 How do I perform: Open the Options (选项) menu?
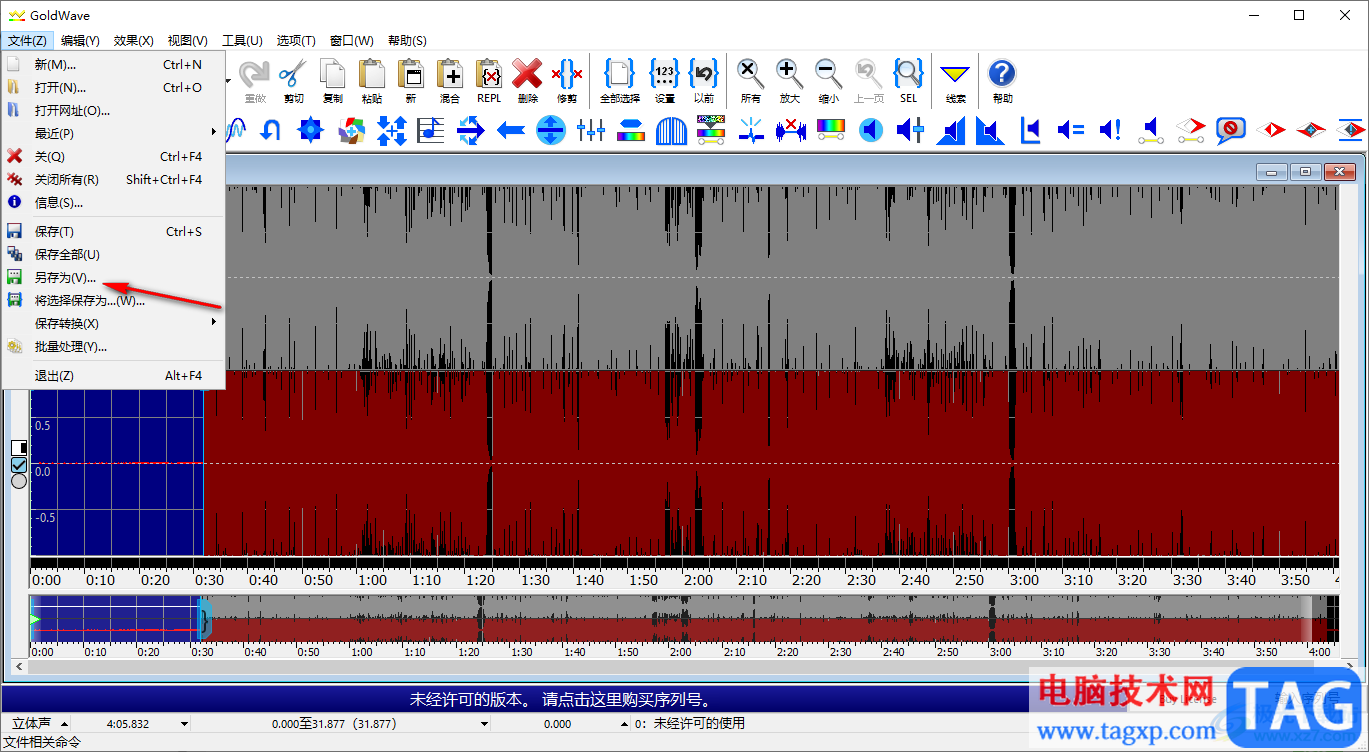[295, 41]
